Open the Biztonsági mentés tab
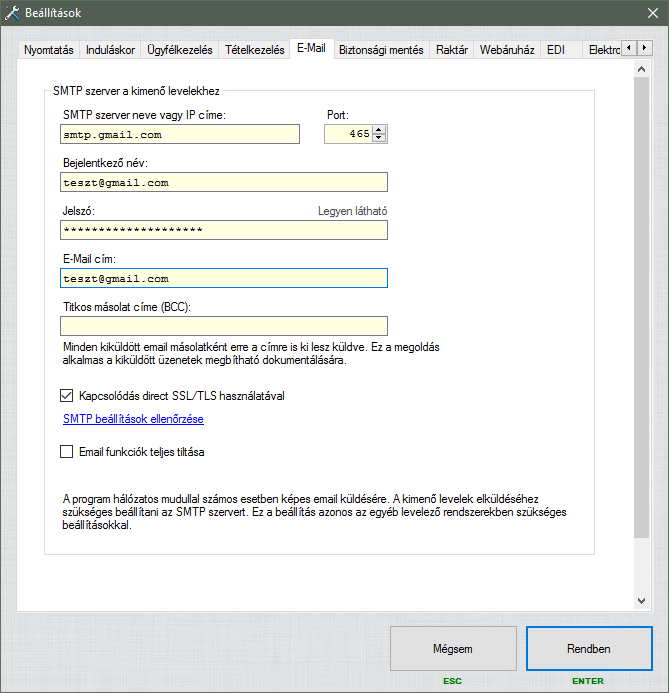669x693 pixels. tap(381, 50)
